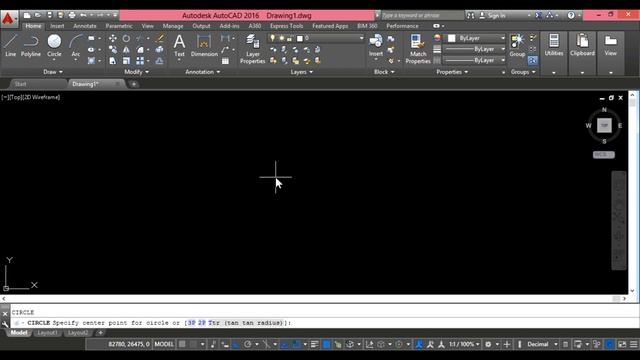Image resolution: width=640 pixels, height=360 pixels.
Task: Expand the Block panel
Action: click(x=384, y=72)
